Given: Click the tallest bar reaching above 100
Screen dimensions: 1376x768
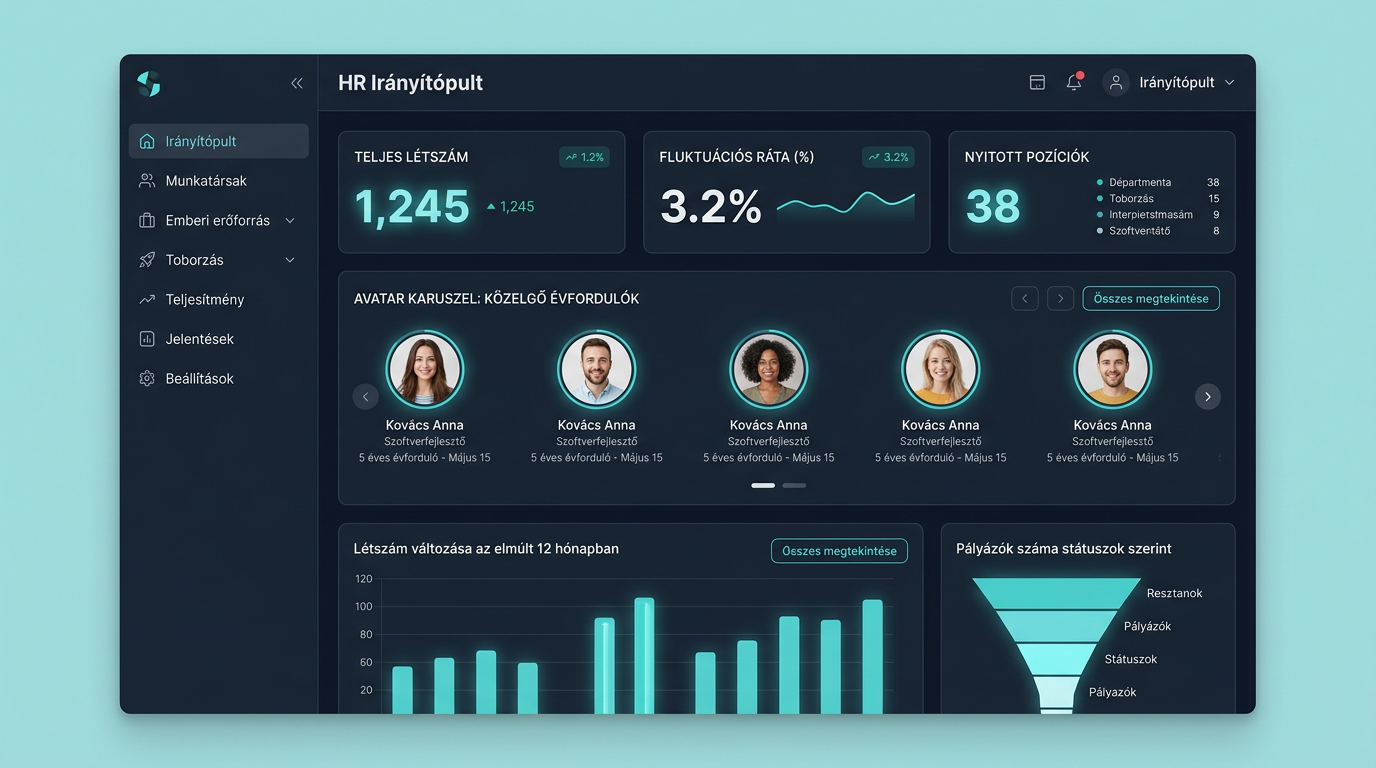Looking at the screenshot, I should pyautogui.click(x=644, y=656).
